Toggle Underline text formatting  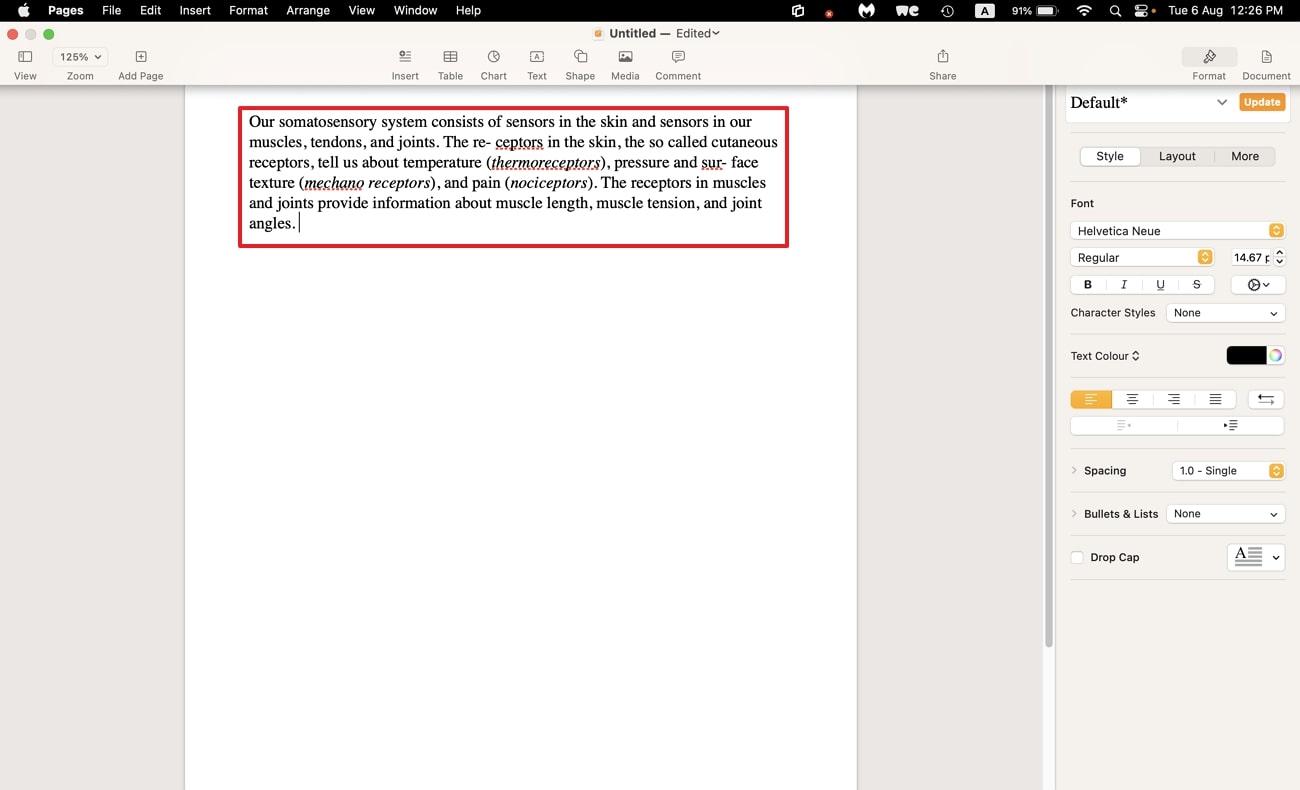(x=1160, y=285)
